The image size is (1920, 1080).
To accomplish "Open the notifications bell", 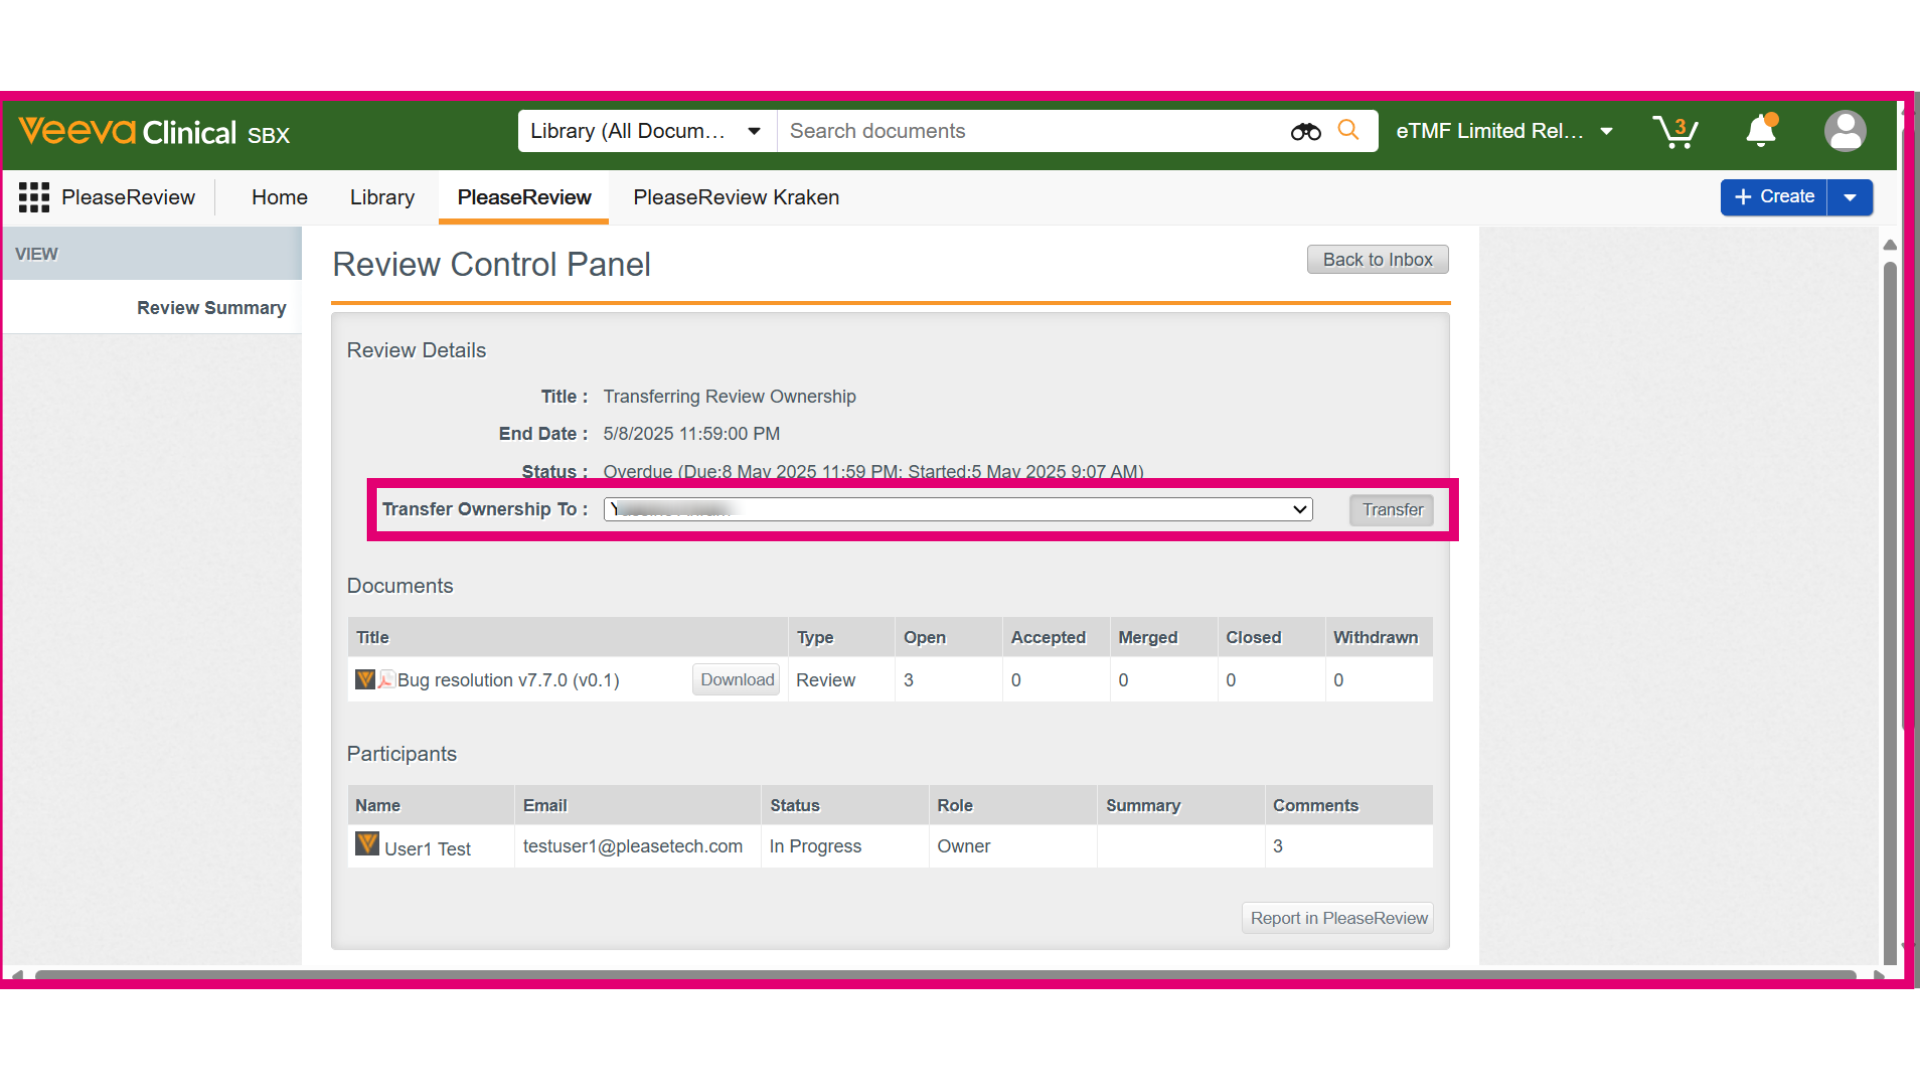I will coord(1761,130).
